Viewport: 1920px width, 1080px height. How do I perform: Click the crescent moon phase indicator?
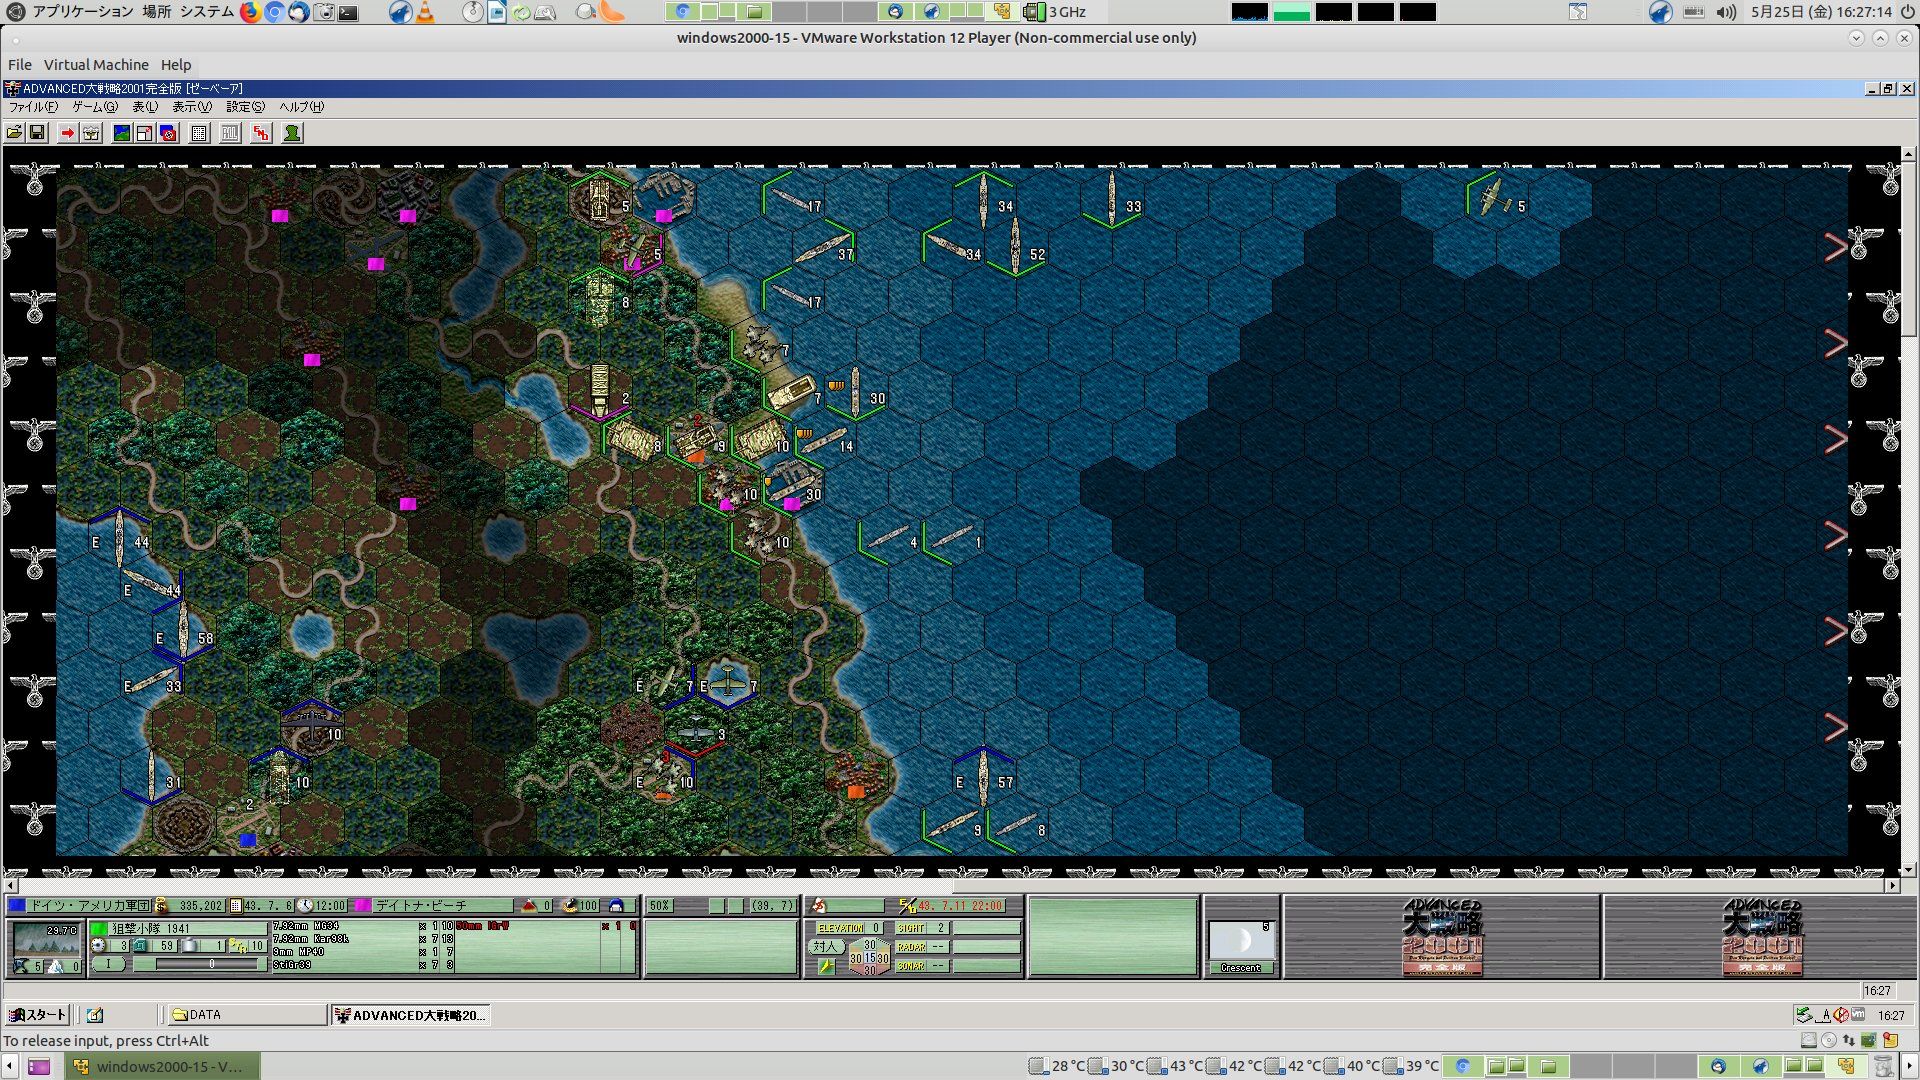[x=1240, y=941]
